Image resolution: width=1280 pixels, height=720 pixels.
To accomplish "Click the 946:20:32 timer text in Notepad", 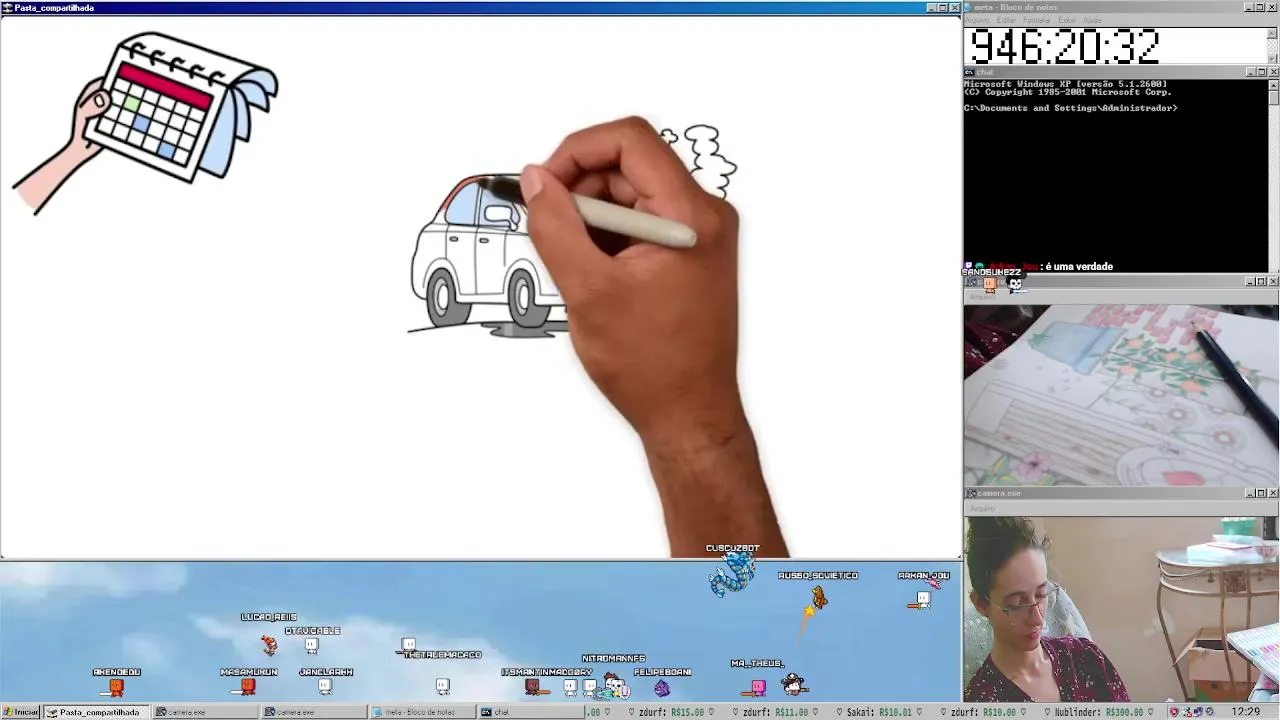I will [1064, 47].
